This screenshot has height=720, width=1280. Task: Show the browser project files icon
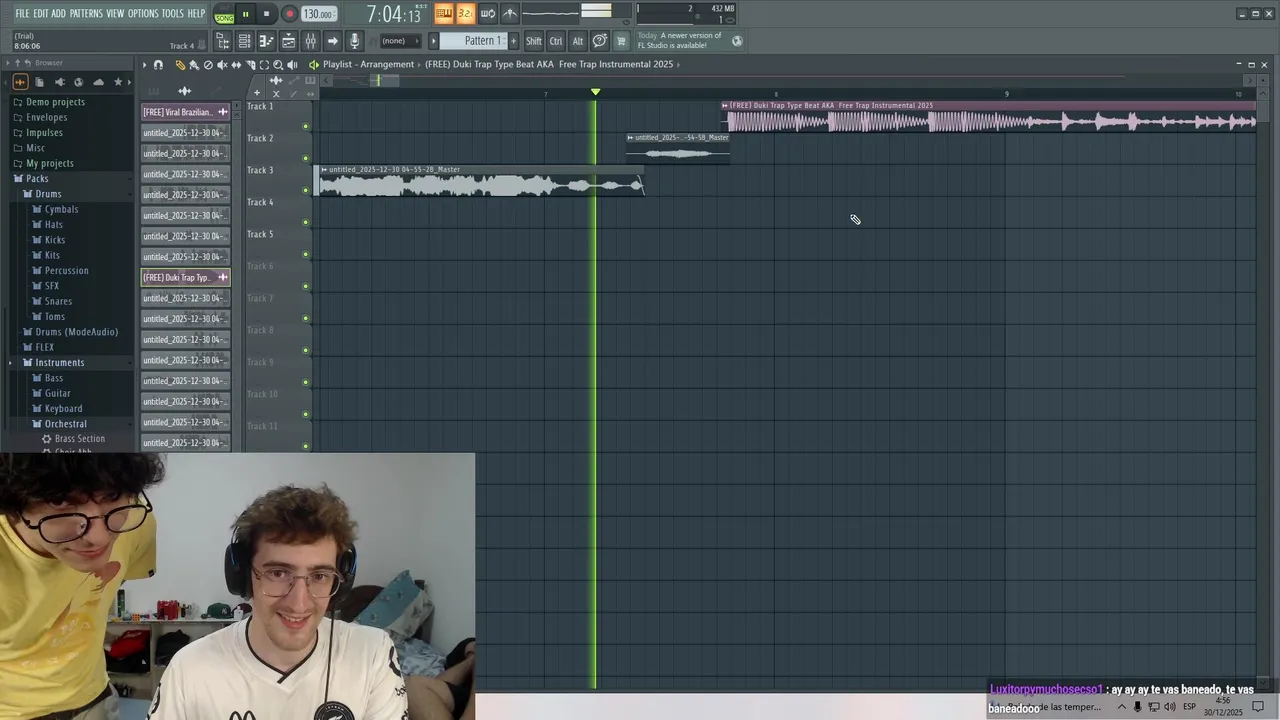tap(40, 82)
